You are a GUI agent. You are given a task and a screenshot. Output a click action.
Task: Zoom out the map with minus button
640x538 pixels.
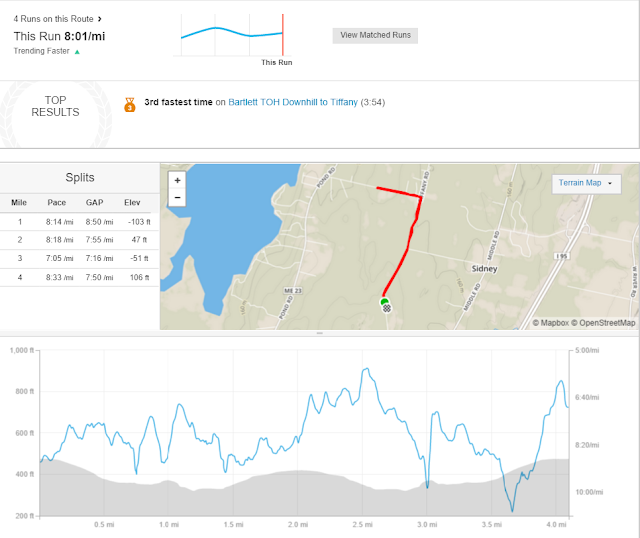tap(177, 198)
